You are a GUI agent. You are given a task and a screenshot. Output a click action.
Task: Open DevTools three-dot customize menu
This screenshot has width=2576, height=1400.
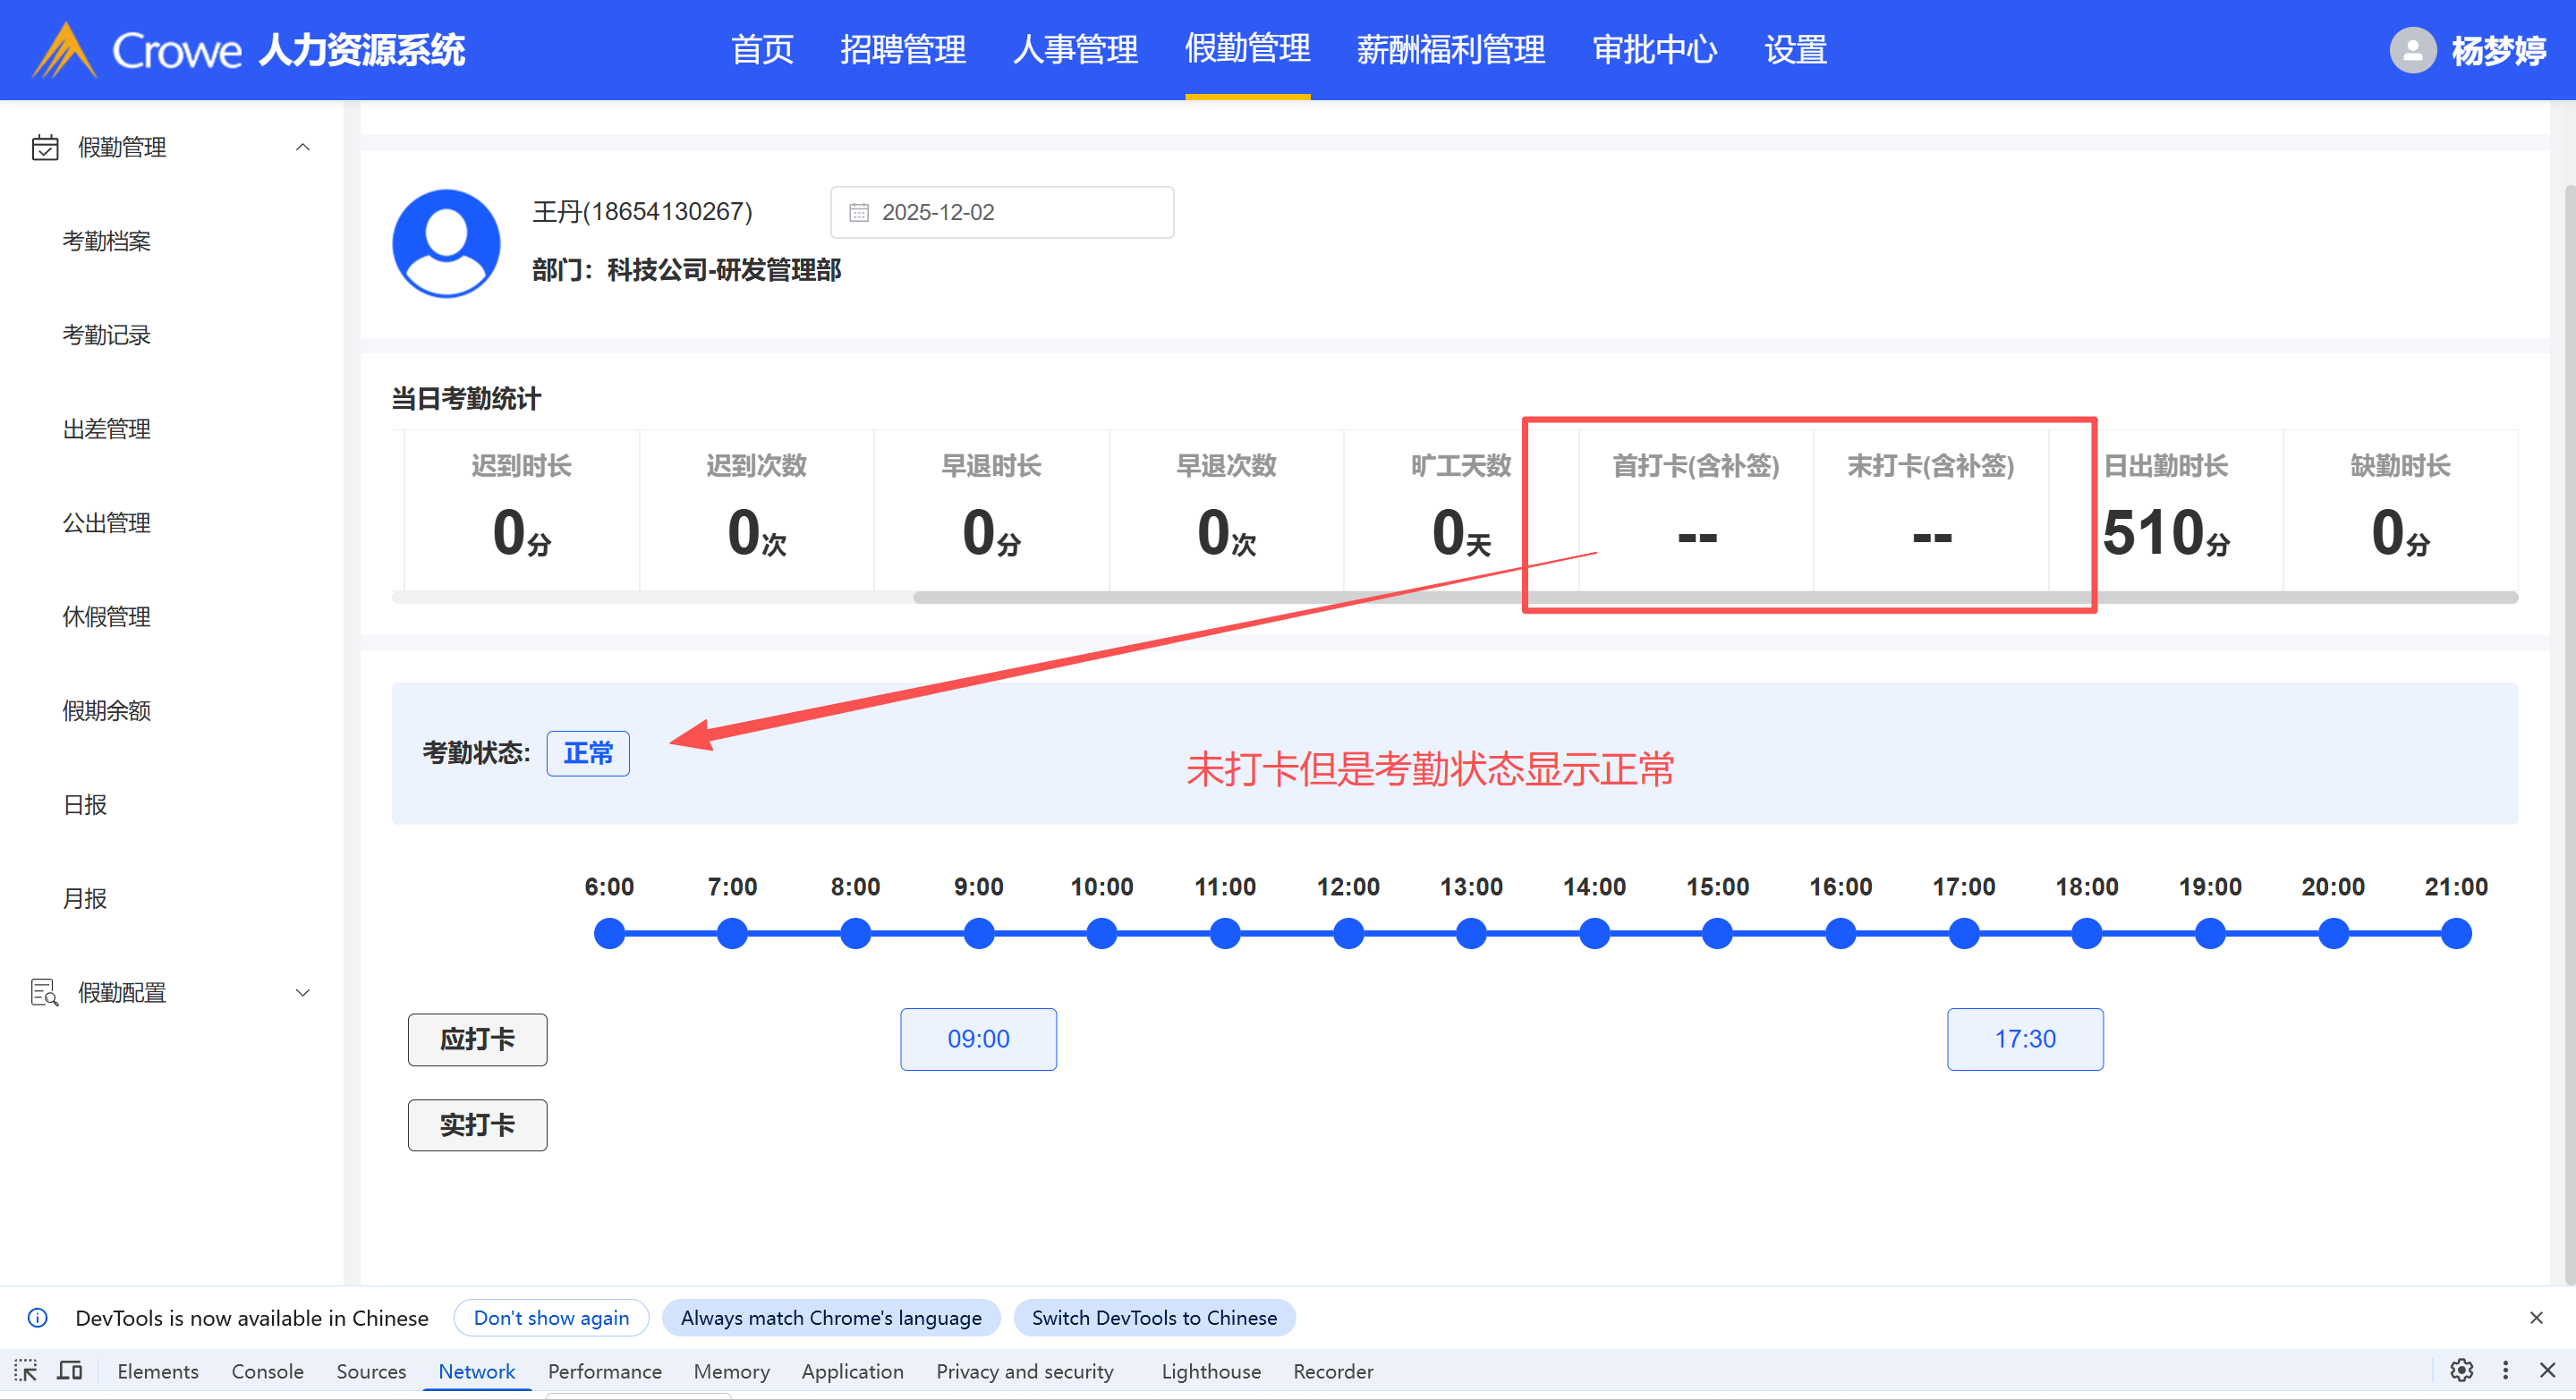[2505, 1370]
